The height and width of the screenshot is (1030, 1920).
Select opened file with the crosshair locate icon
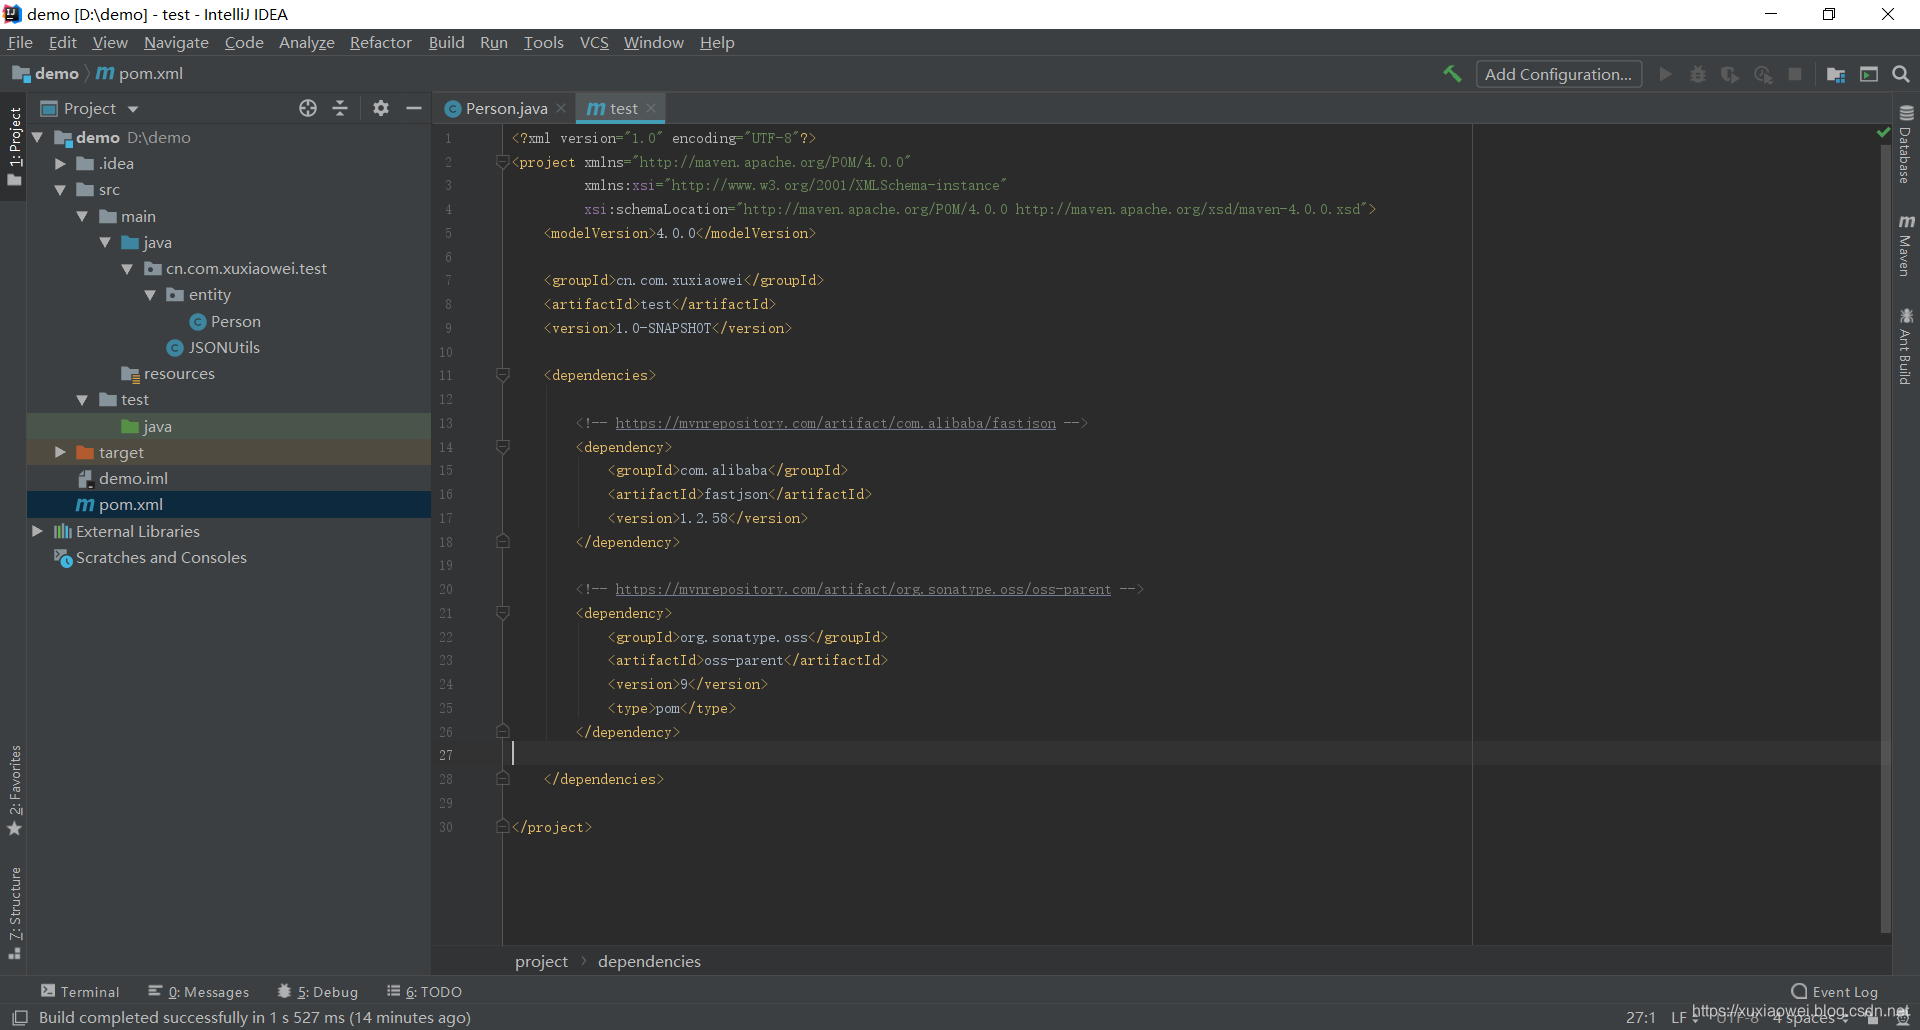(308, 108)
